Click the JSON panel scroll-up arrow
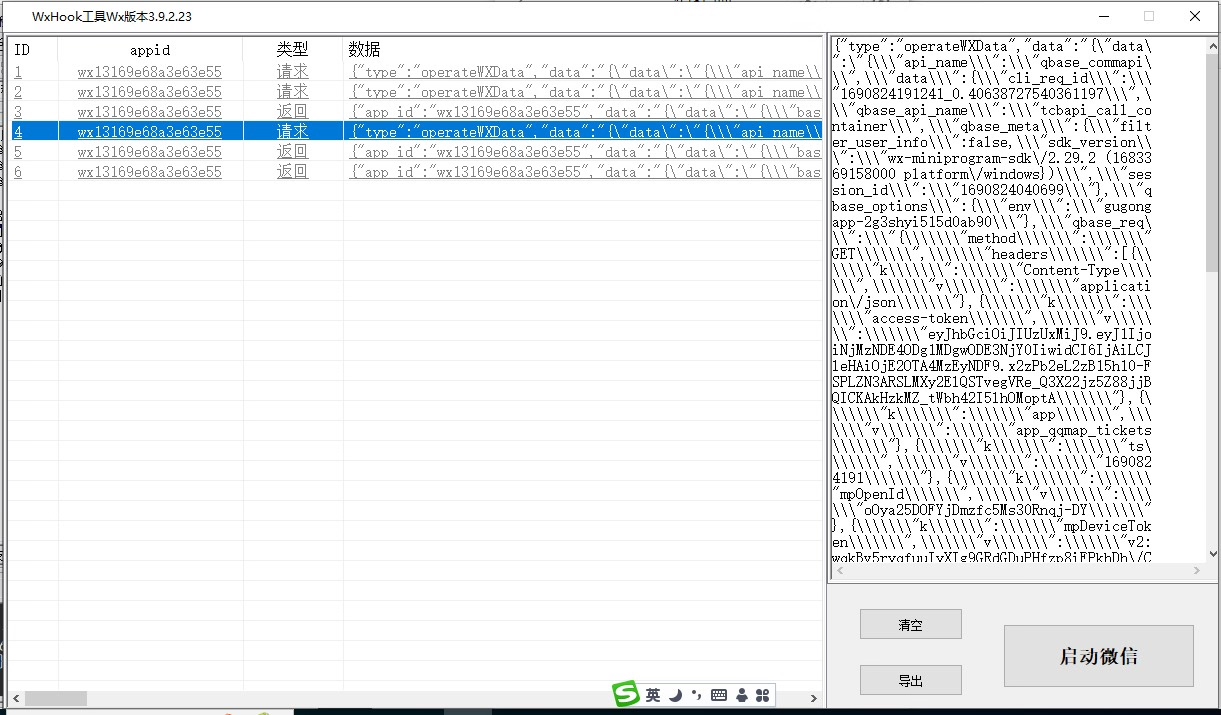 pos(1212,45)
